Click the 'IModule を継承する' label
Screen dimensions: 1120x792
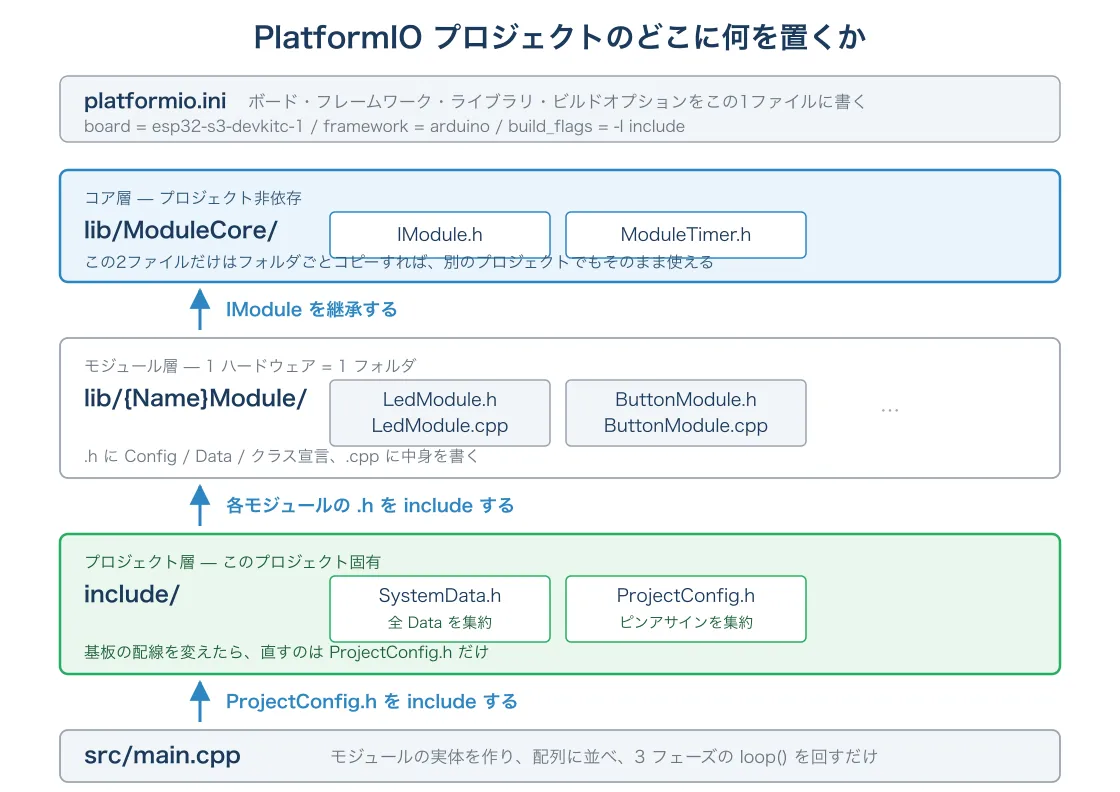pos(311,309)
